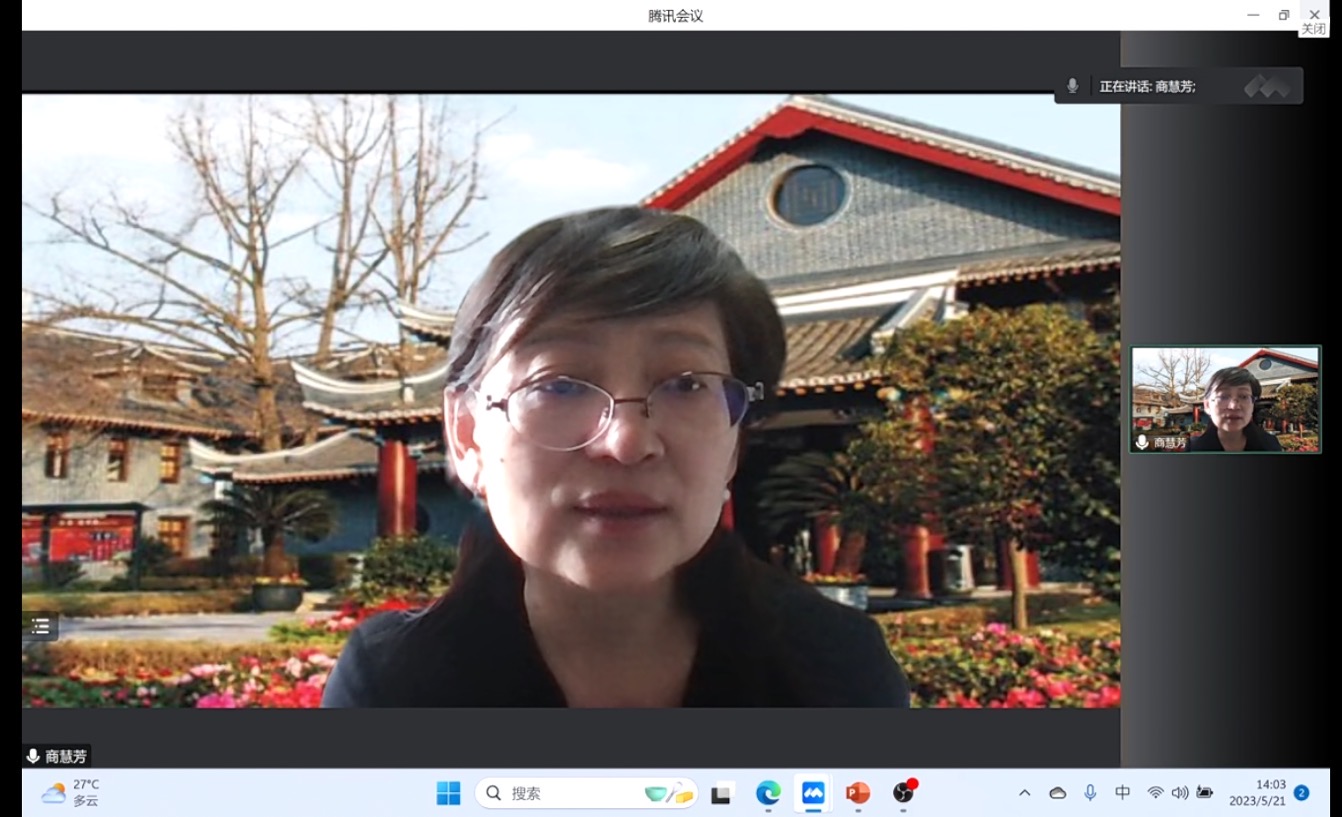The height and width of the screenshot is (817, 1342).
Task: Click the OneDrive cloud tray icon
Action: pos(1057,793)
